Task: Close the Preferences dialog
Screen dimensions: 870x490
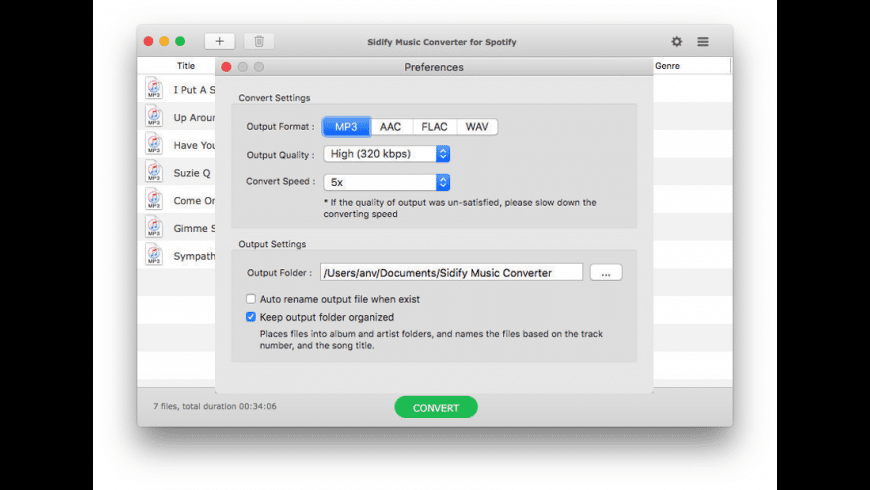Action: [226, 67]
